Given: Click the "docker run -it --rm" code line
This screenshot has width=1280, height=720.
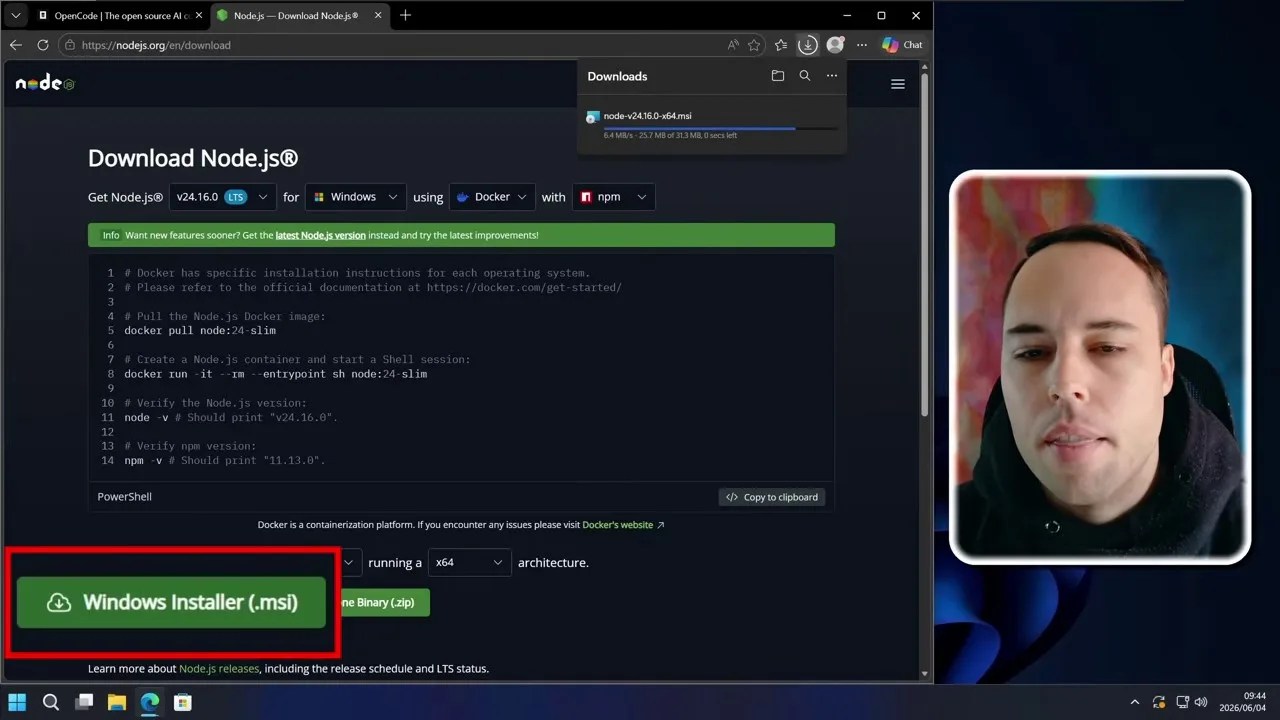Looking at the screenshot, I should coord(276,374).
